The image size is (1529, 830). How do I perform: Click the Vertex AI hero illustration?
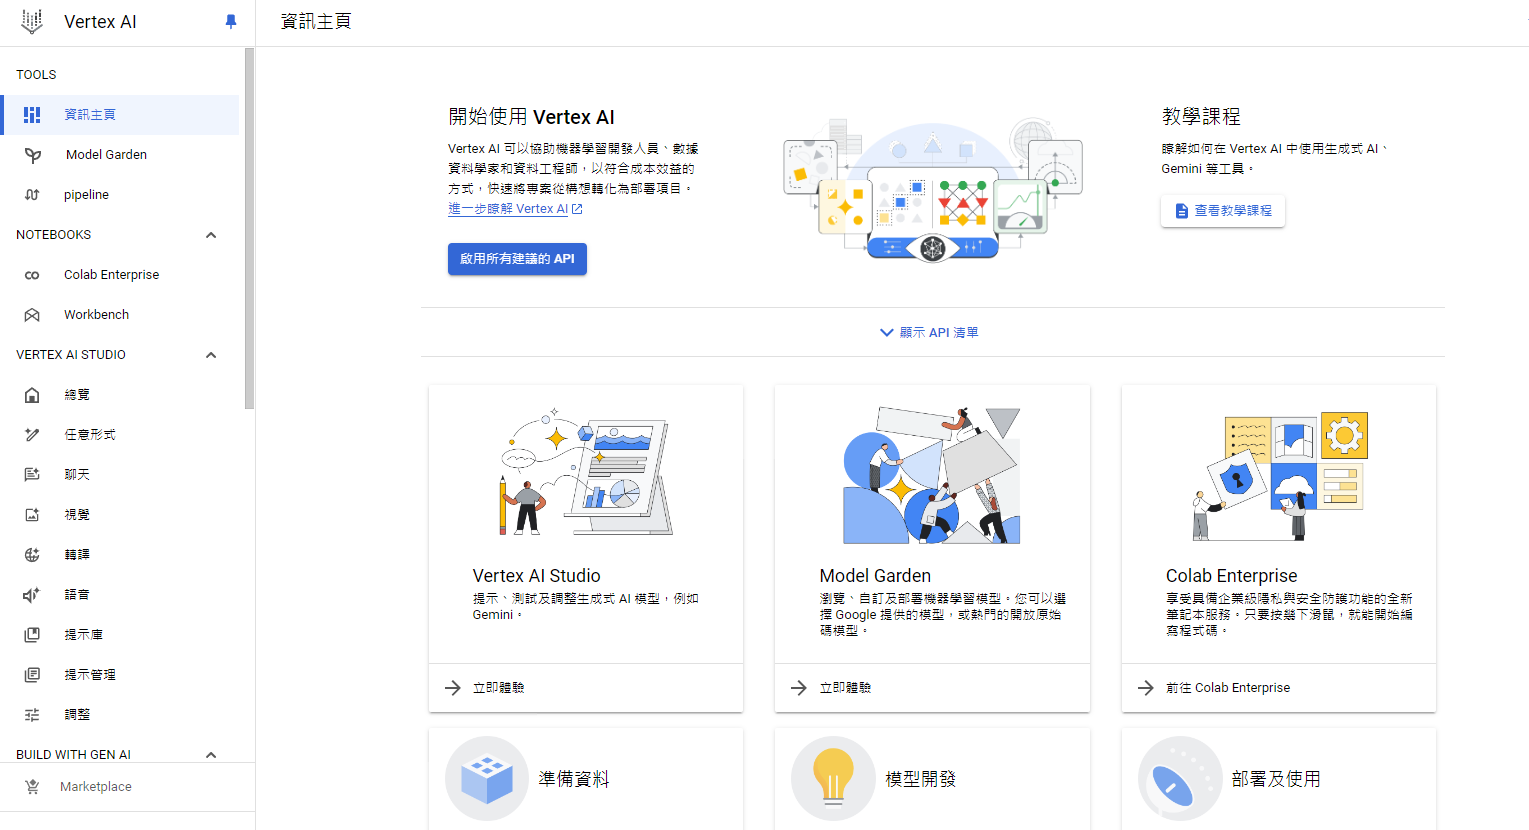coord(933,190)
